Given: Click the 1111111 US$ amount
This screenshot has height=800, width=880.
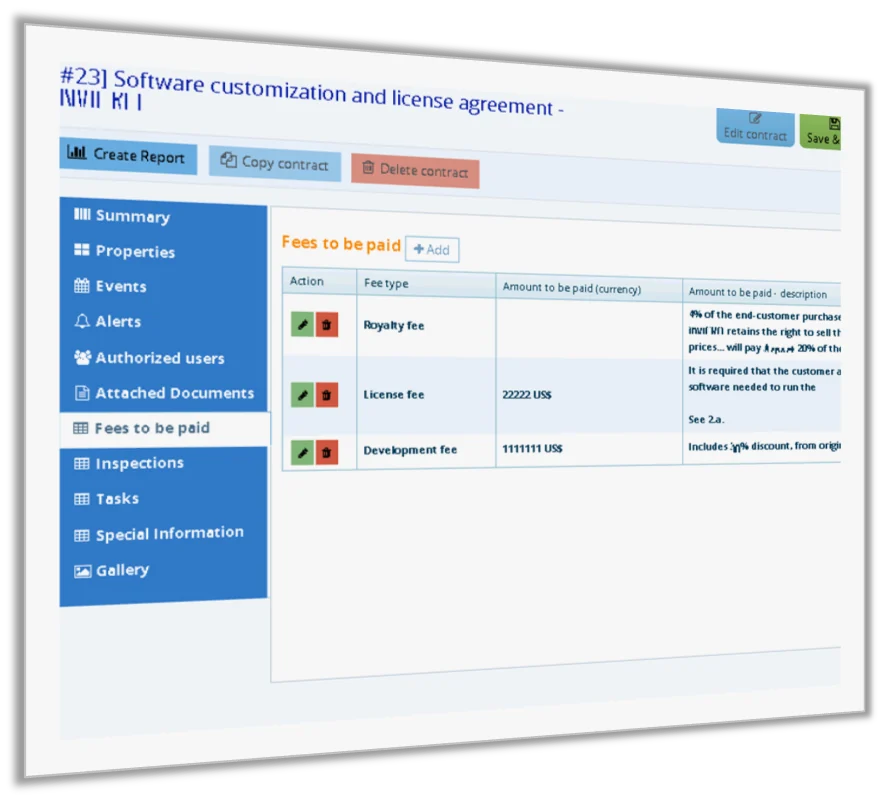Looking at the screenshot, I should click(x=532, y=449).
